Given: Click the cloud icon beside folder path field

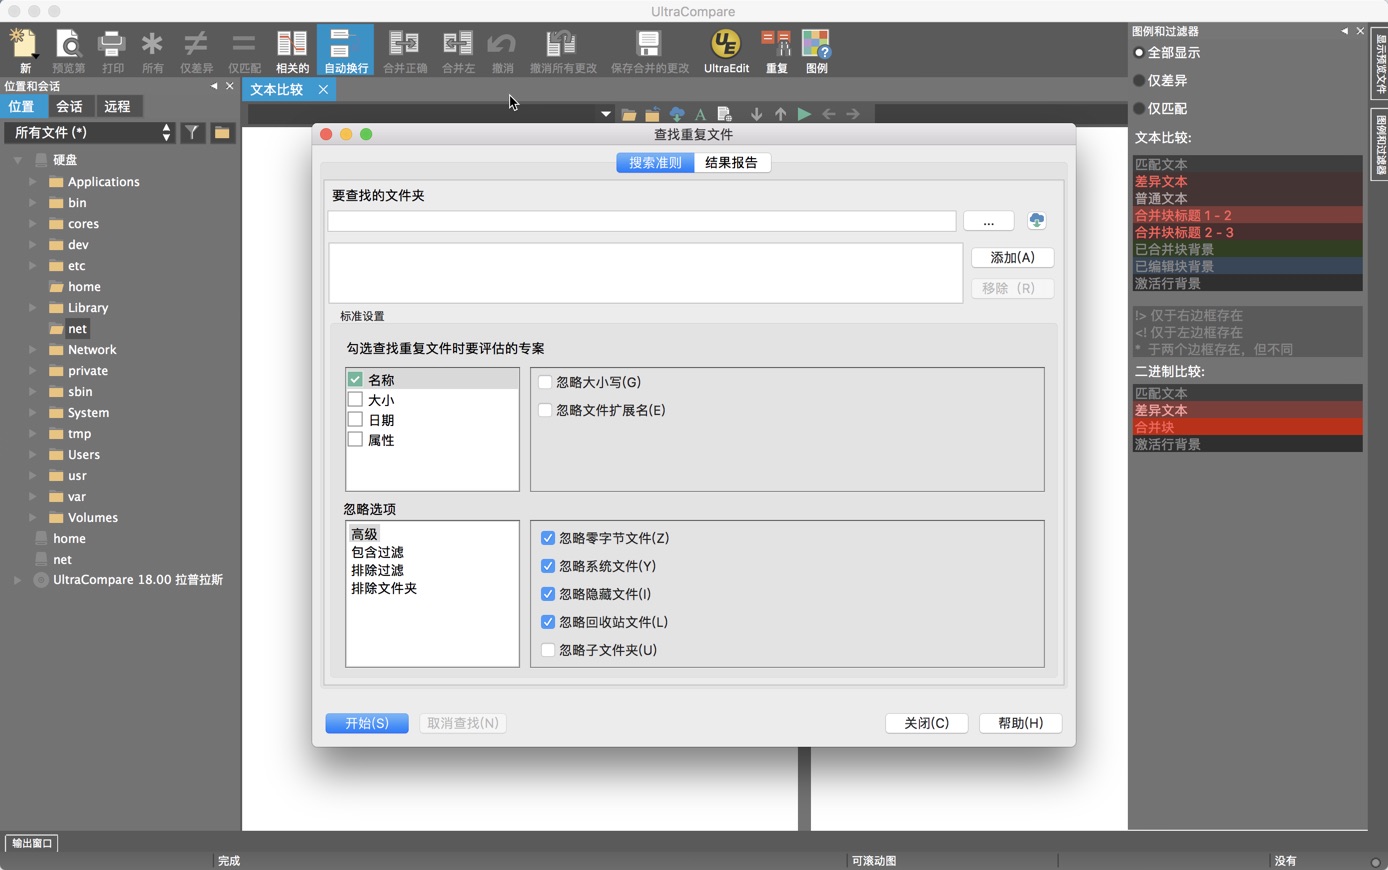Looking at the screenshot, I should click(x=1037, y=220).
